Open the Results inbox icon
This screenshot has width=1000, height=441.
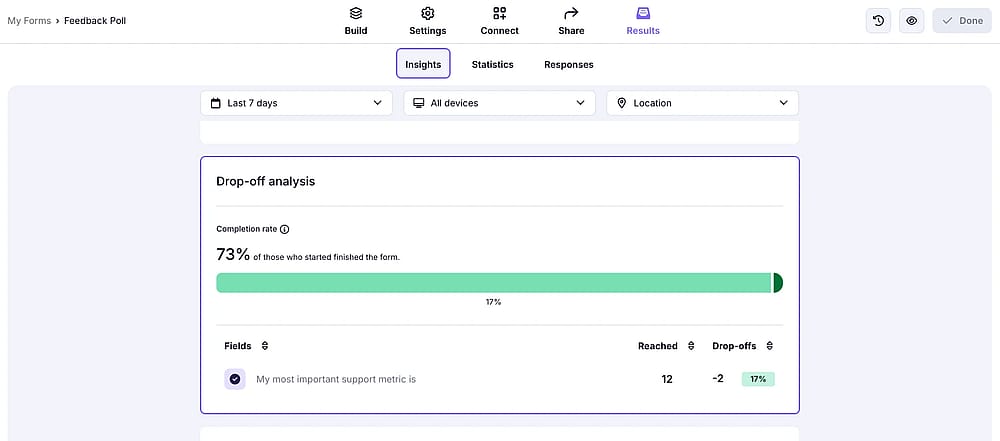point(643,13)
